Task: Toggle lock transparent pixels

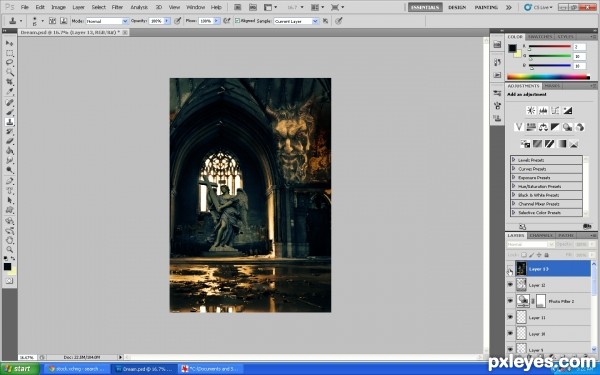Action: tap(524, 255)
